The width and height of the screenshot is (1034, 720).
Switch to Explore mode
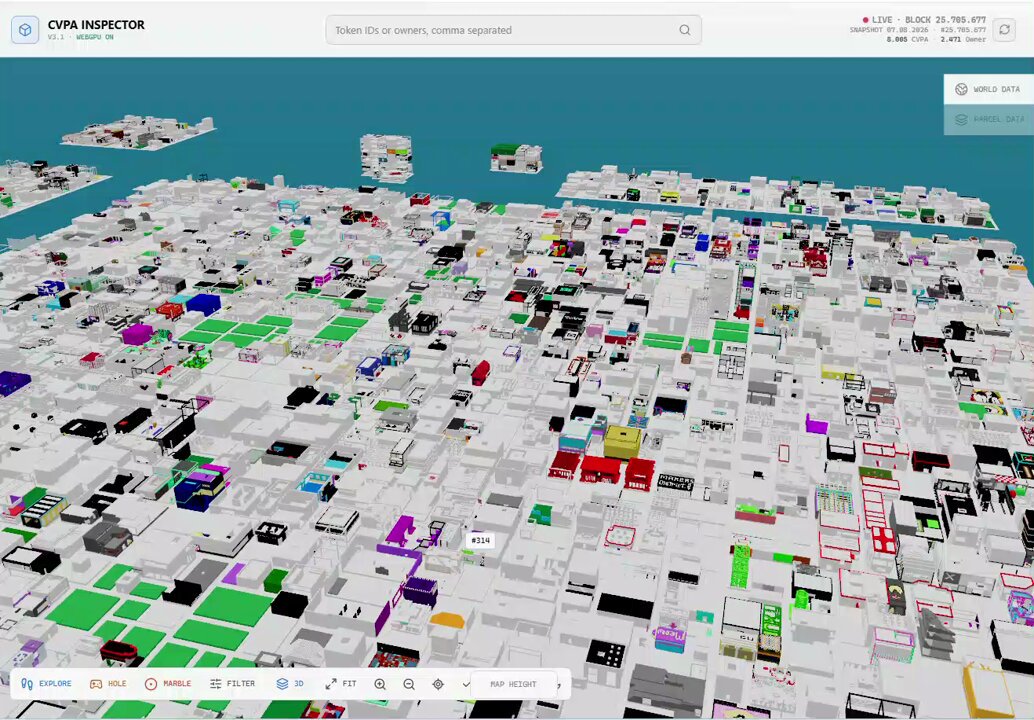(x=46, y=684)
